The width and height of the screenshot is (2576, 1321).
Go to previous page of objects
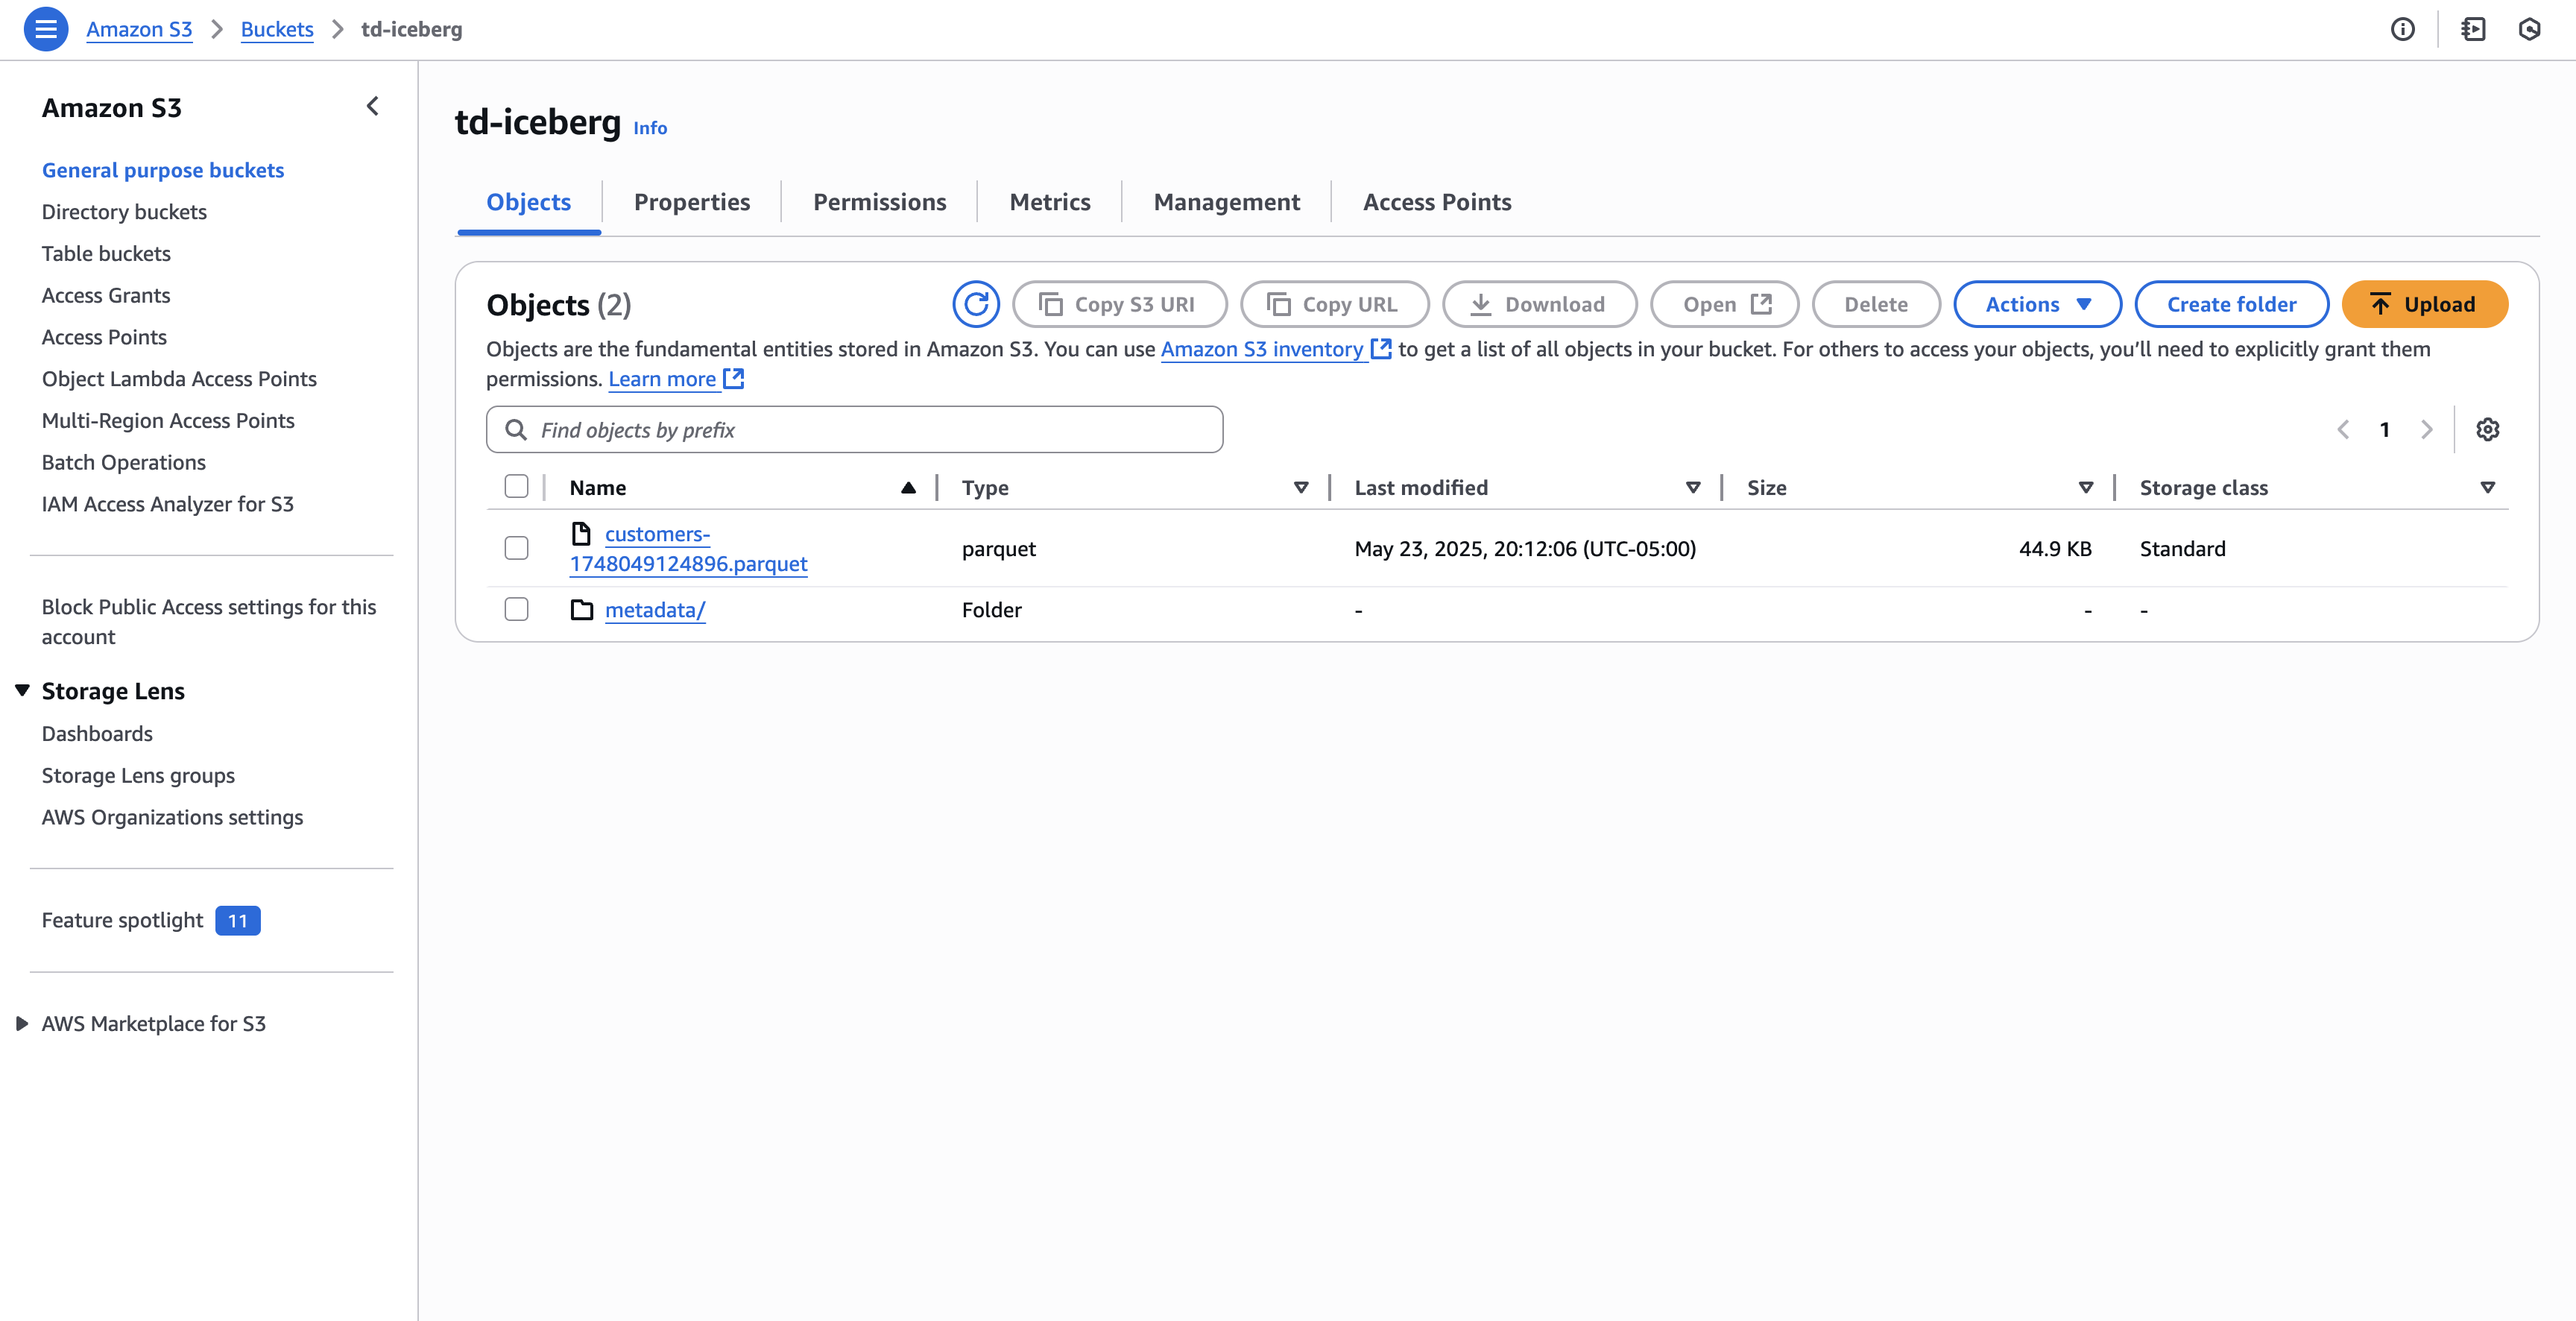2343,429
